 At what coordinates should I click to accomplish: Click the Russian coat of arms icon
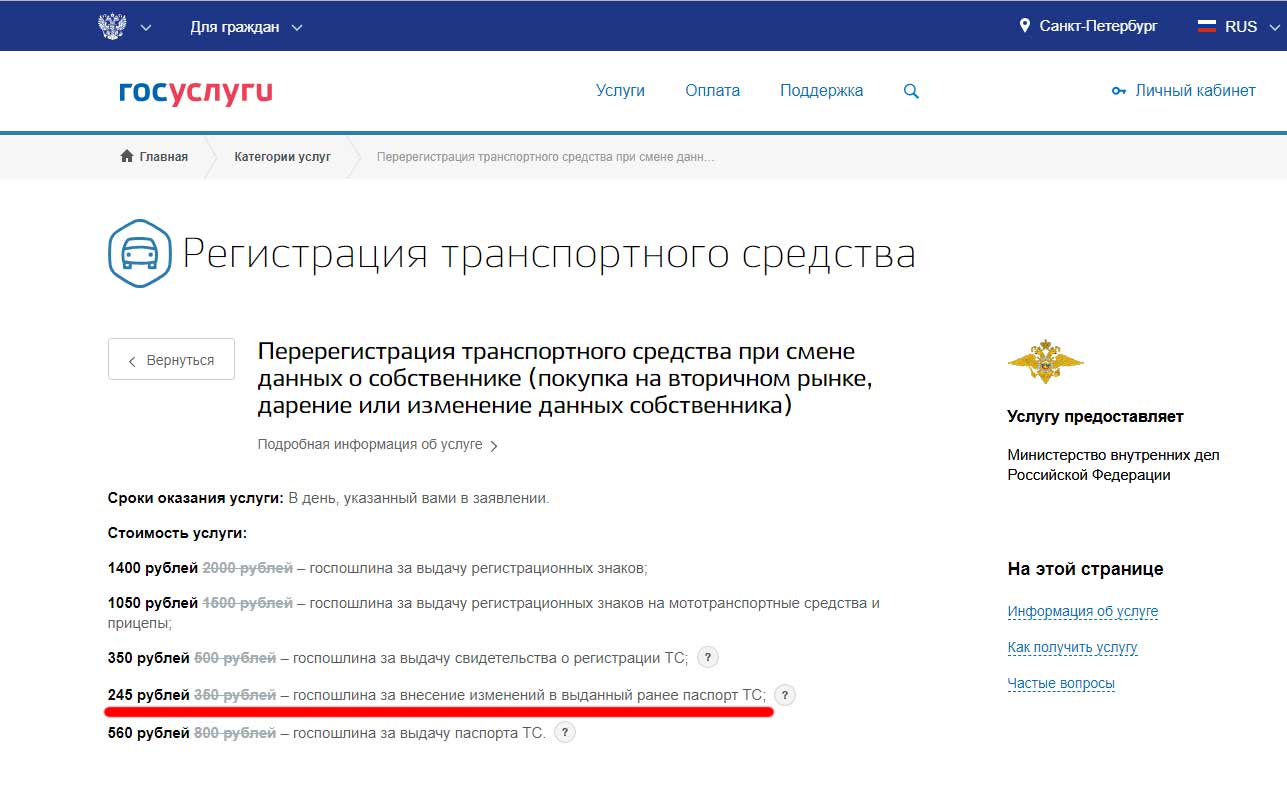point(113,27)
